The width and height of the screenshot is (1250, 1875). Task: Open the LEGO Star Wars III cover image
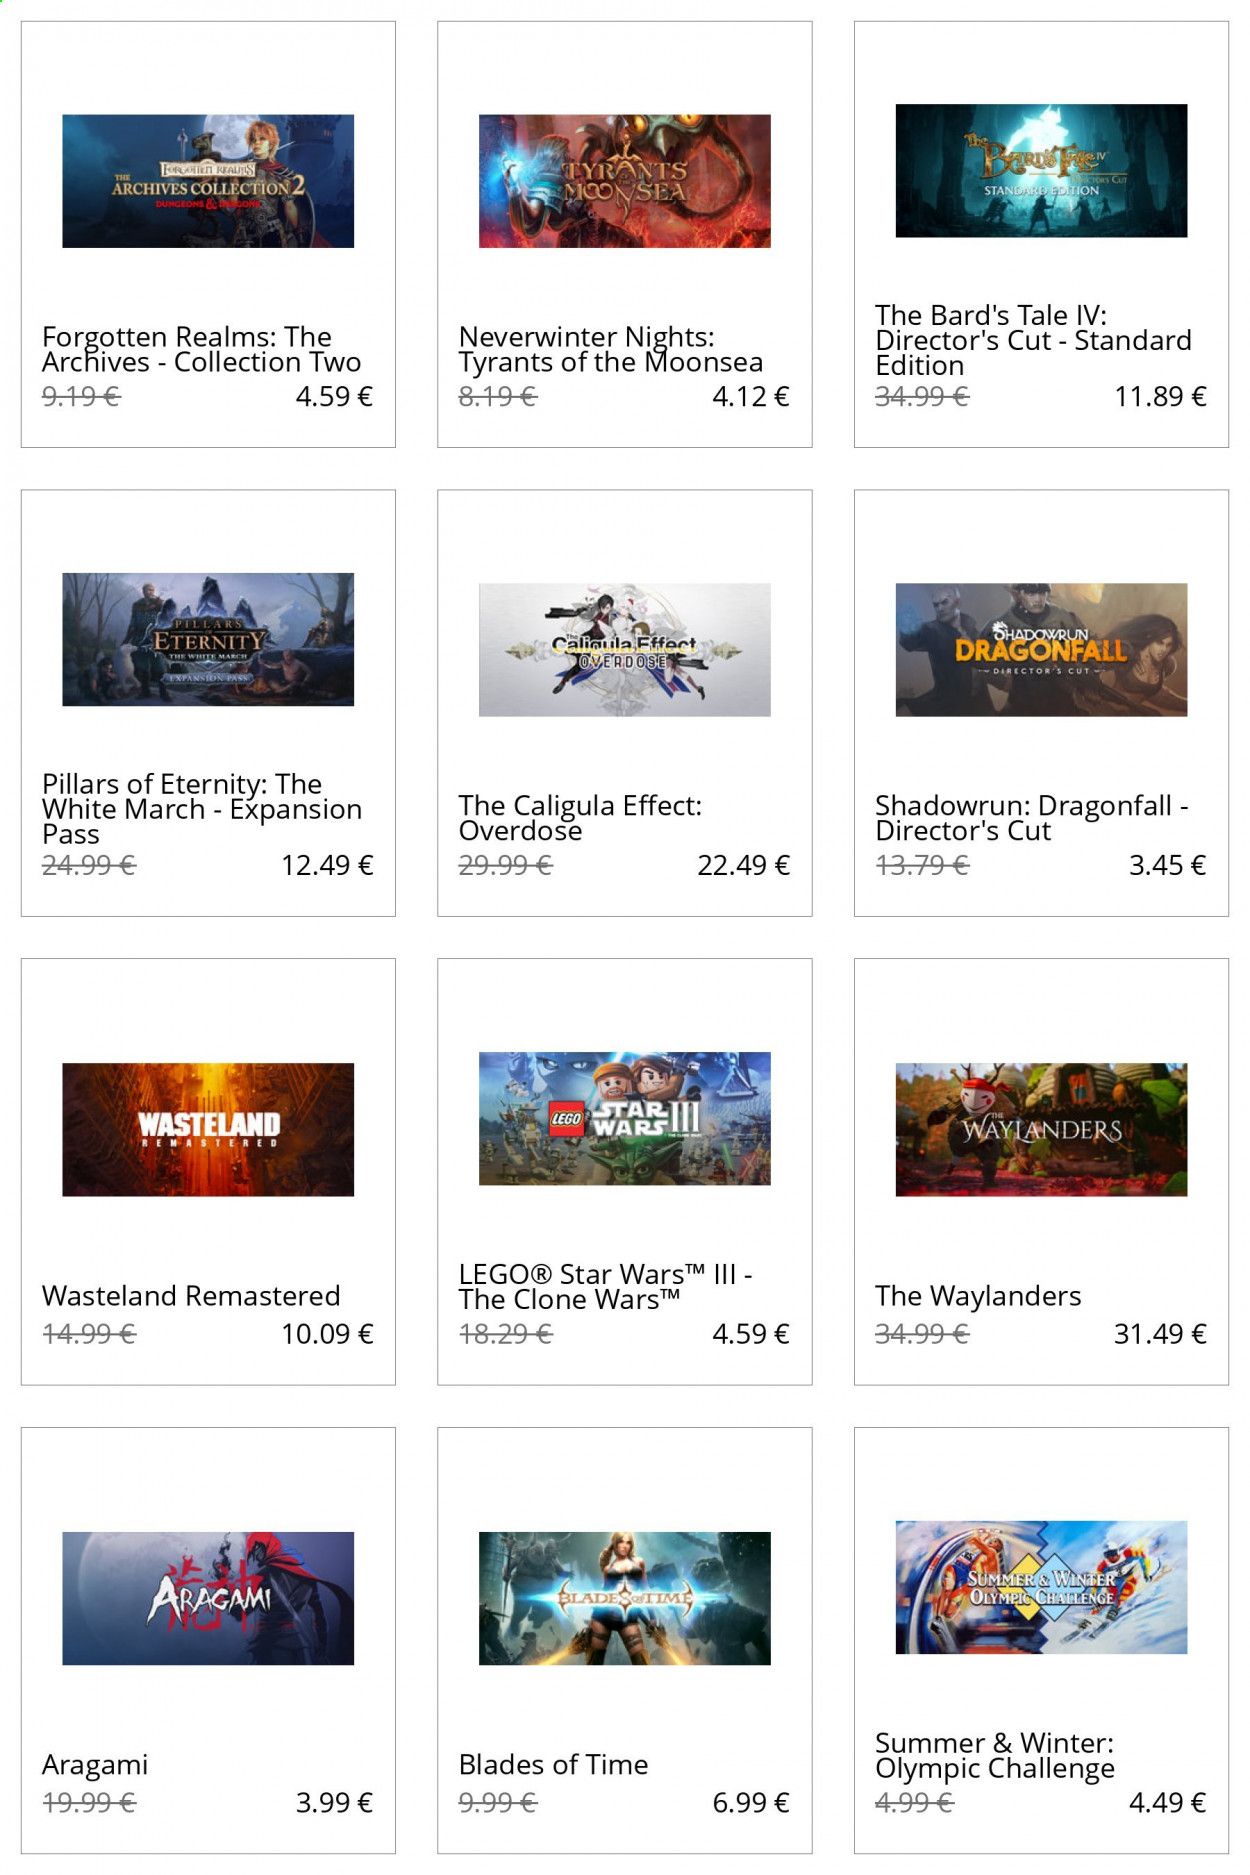624,1118
